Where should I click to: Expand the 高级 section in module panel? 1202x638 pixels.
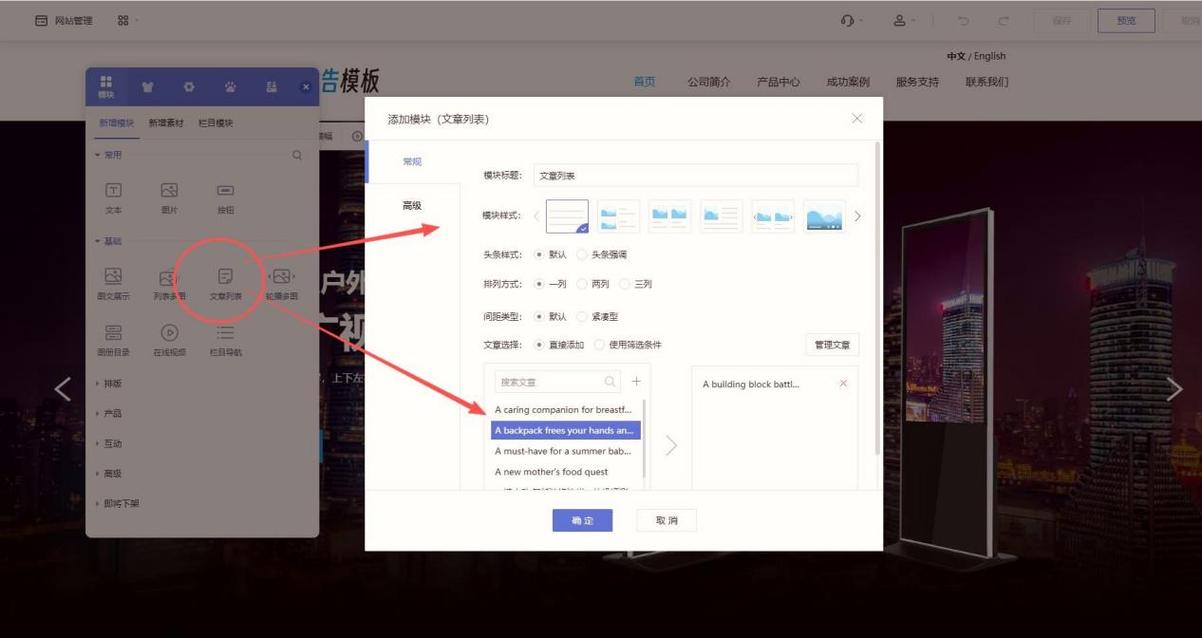[x=108, y=473]
